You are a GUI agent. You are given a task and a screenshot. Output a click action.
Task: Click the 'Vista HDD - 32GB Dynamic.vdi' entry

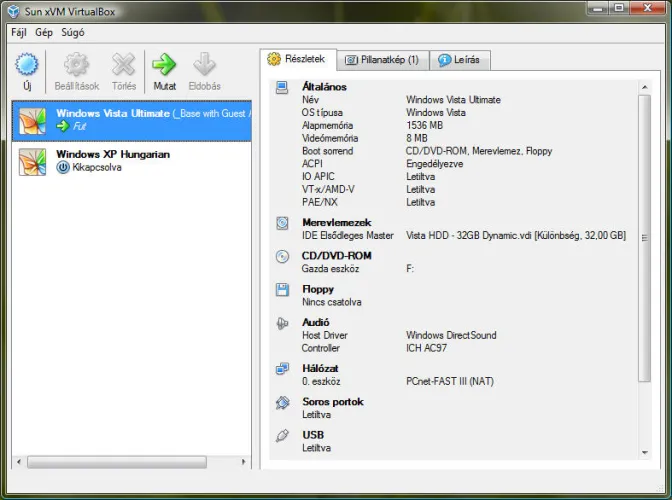tap(516, 235)
